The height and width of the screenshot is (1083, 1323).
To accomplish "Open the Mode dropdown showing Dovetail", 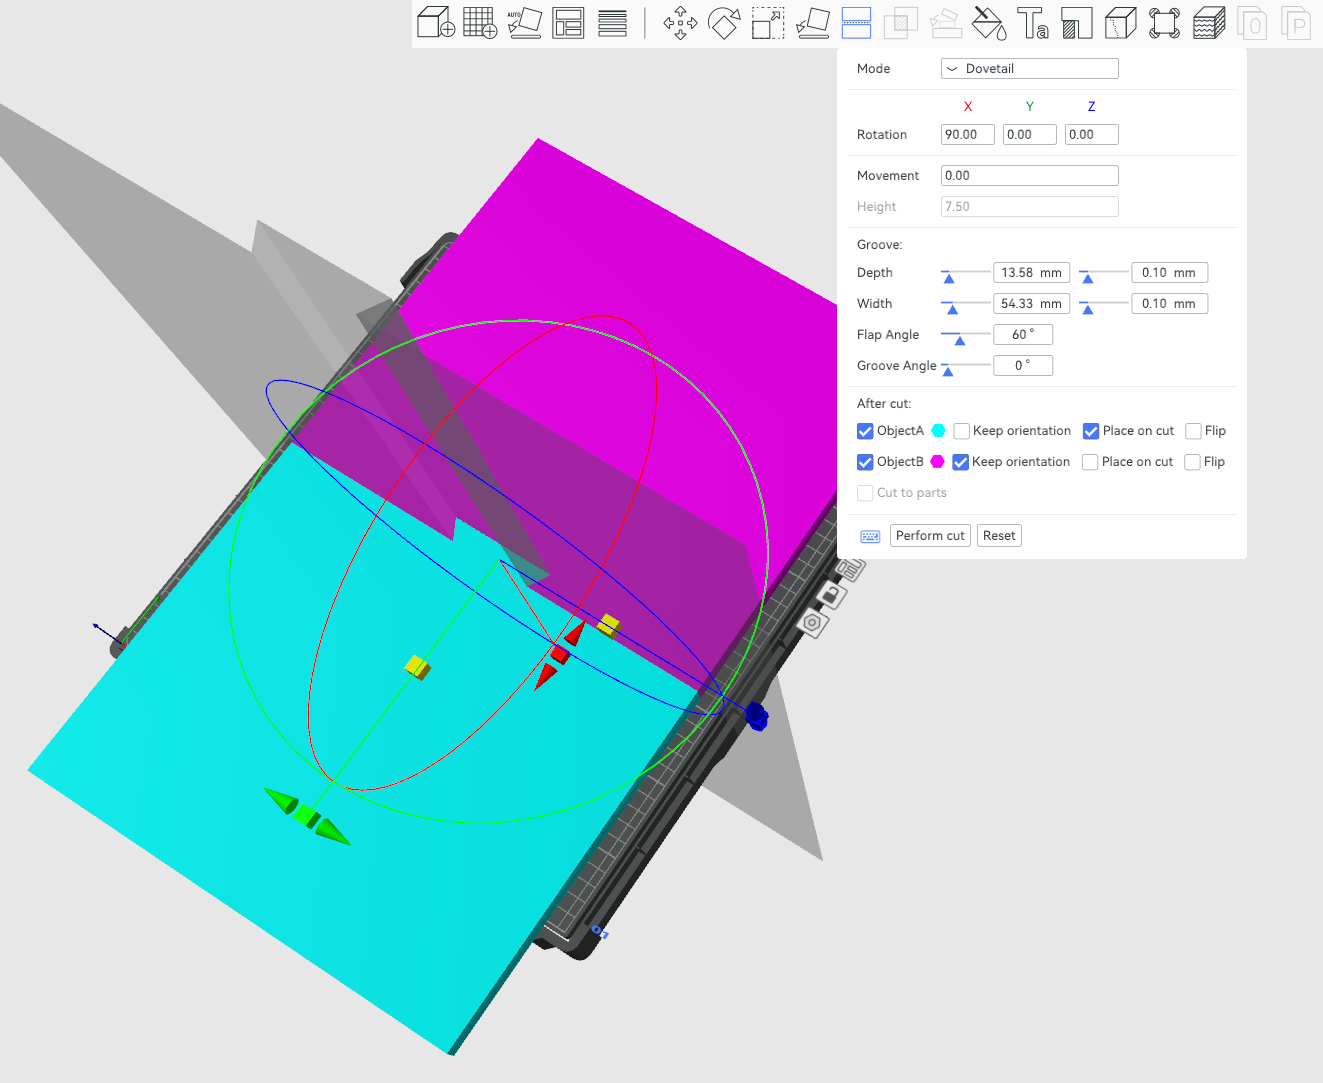I will click(1029, 68).
